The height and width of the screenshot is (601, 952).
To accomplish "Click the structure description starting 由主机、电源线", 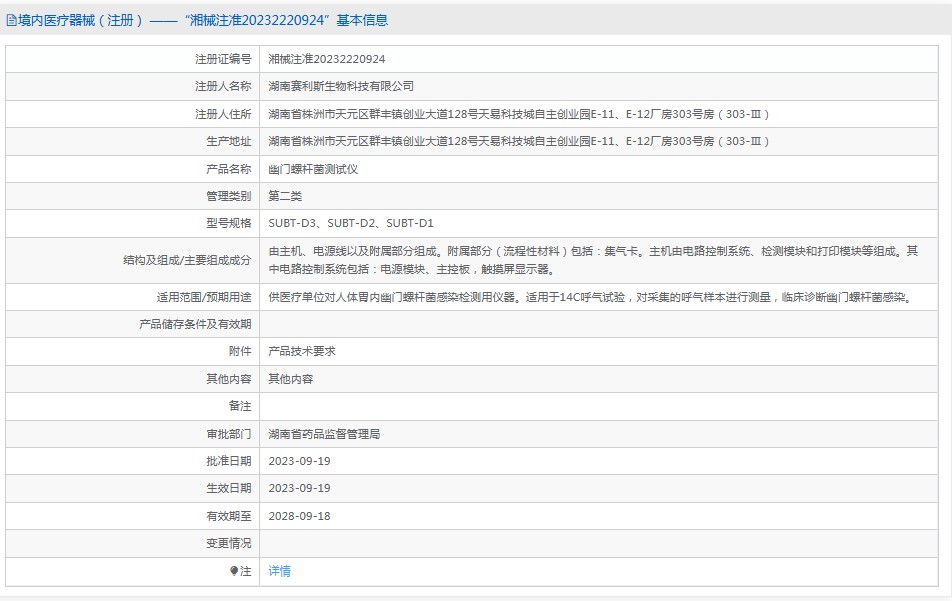I will 593,260.
